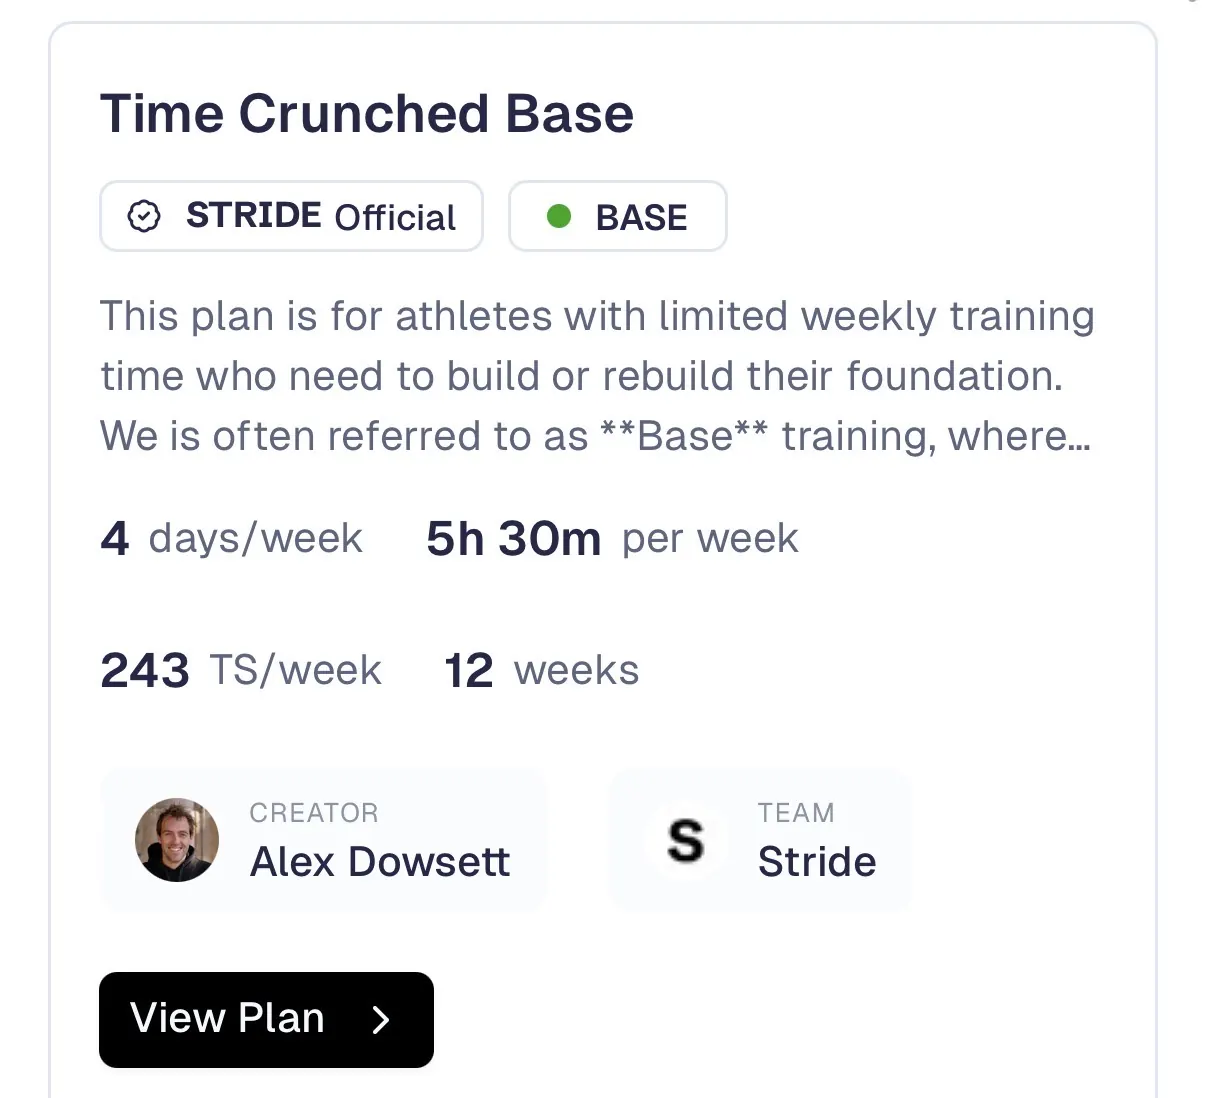Click the 243 TS/week stat
Viewport: 1206px width, 1098px height.
coord(241,671)
